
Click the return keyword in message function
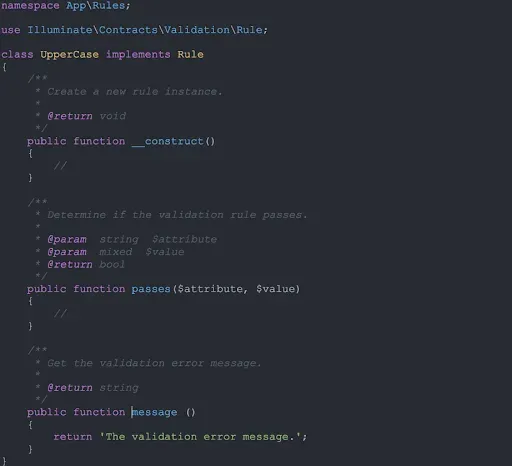(73, 437)
